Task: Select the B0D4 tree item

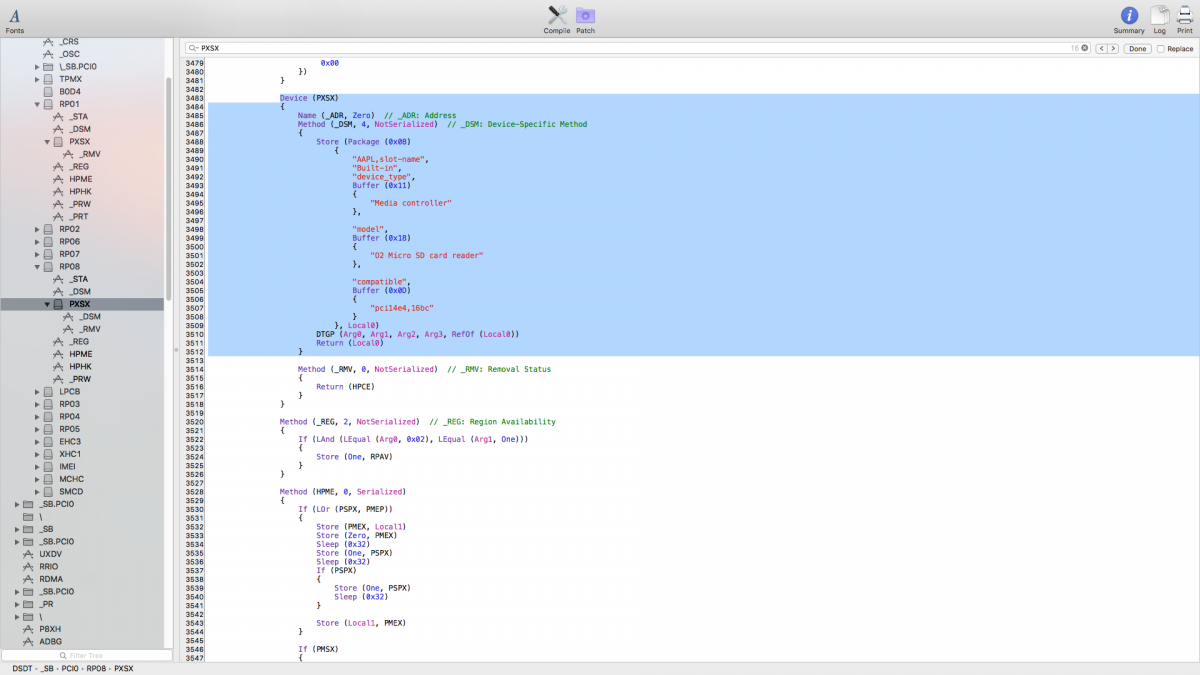Action: [70, 92]
